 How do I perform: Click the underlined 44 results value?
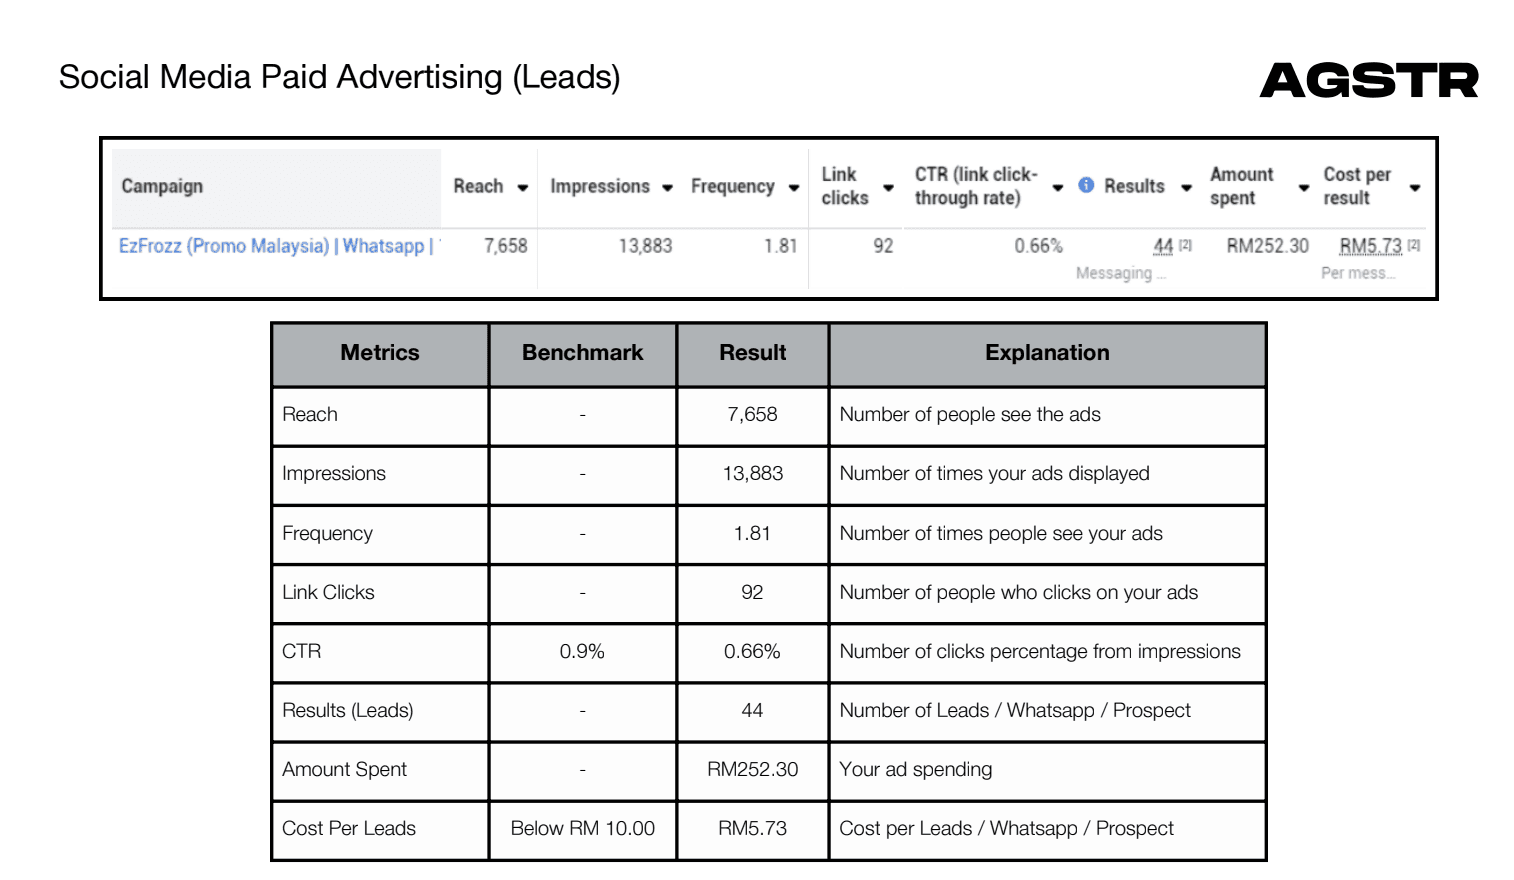click(x=1163, y=246)
